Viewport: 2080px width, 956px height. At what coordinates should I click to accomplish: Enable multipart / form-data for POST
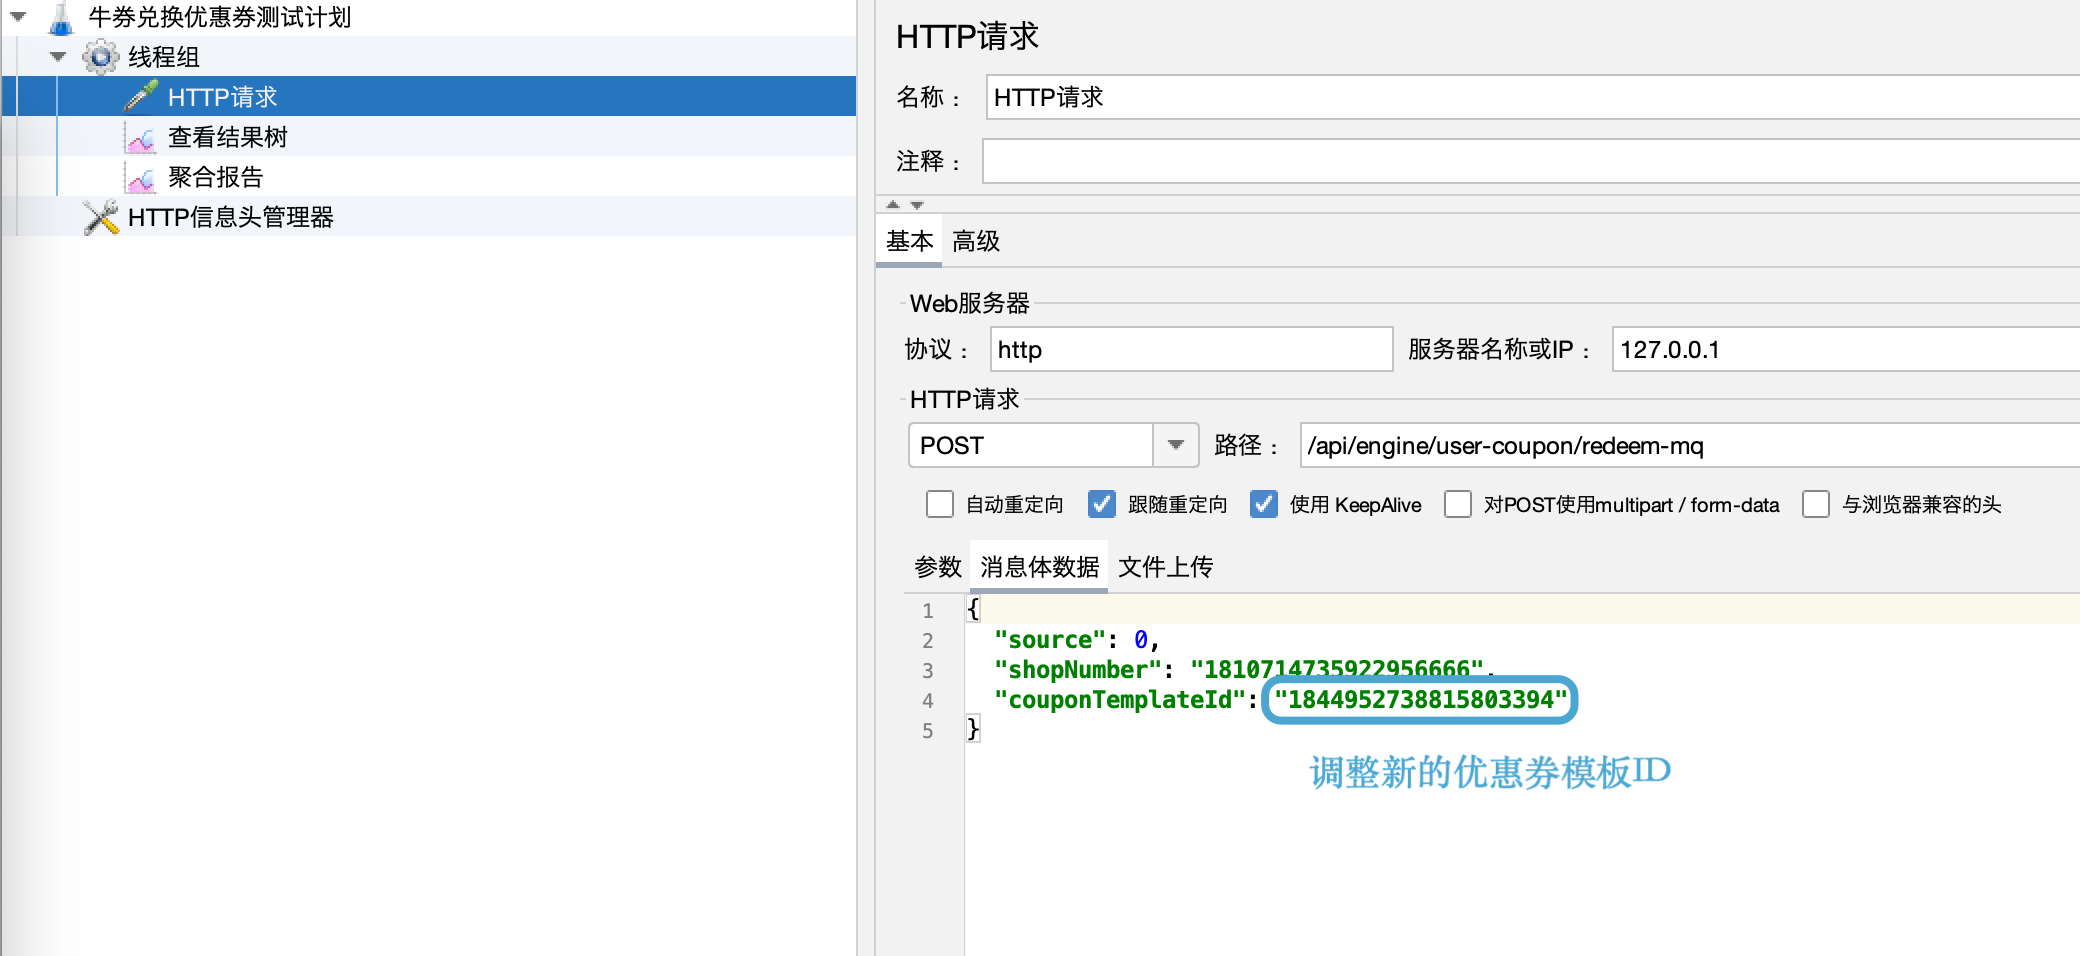(1457, 504)
